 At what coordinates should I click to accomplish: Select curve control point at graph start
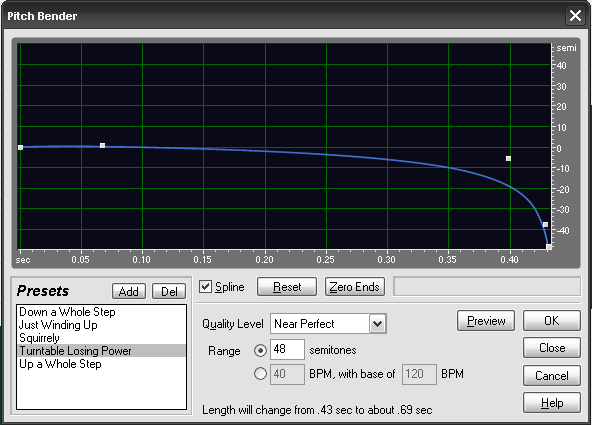click(x=21, y=148)
